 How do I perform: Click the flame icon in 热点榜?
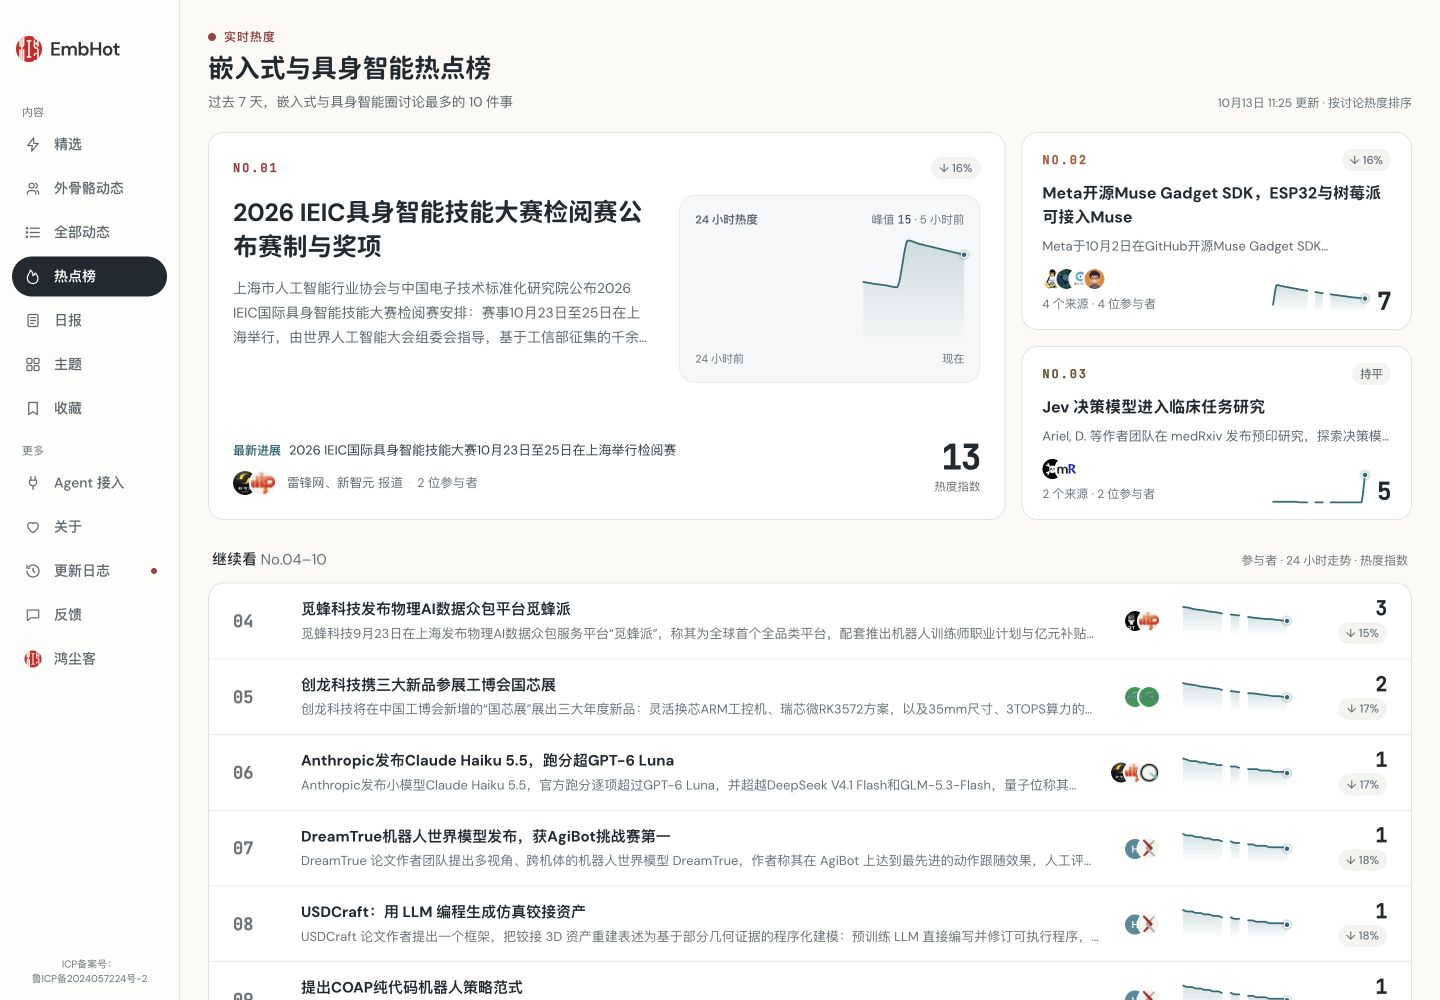coord(33,277)
